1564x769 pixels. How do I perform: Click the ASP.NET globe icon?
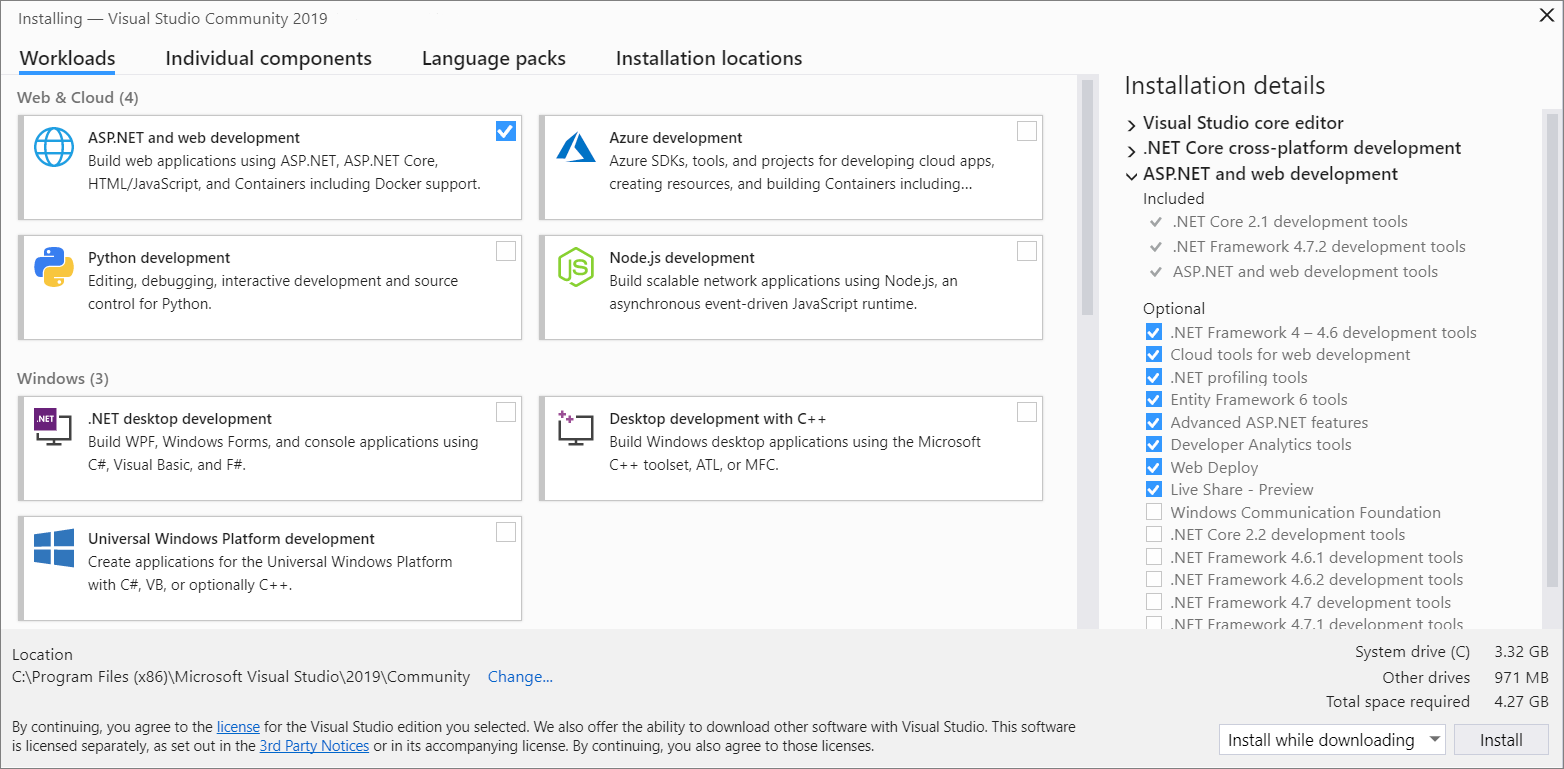click(x=54, y=147)
